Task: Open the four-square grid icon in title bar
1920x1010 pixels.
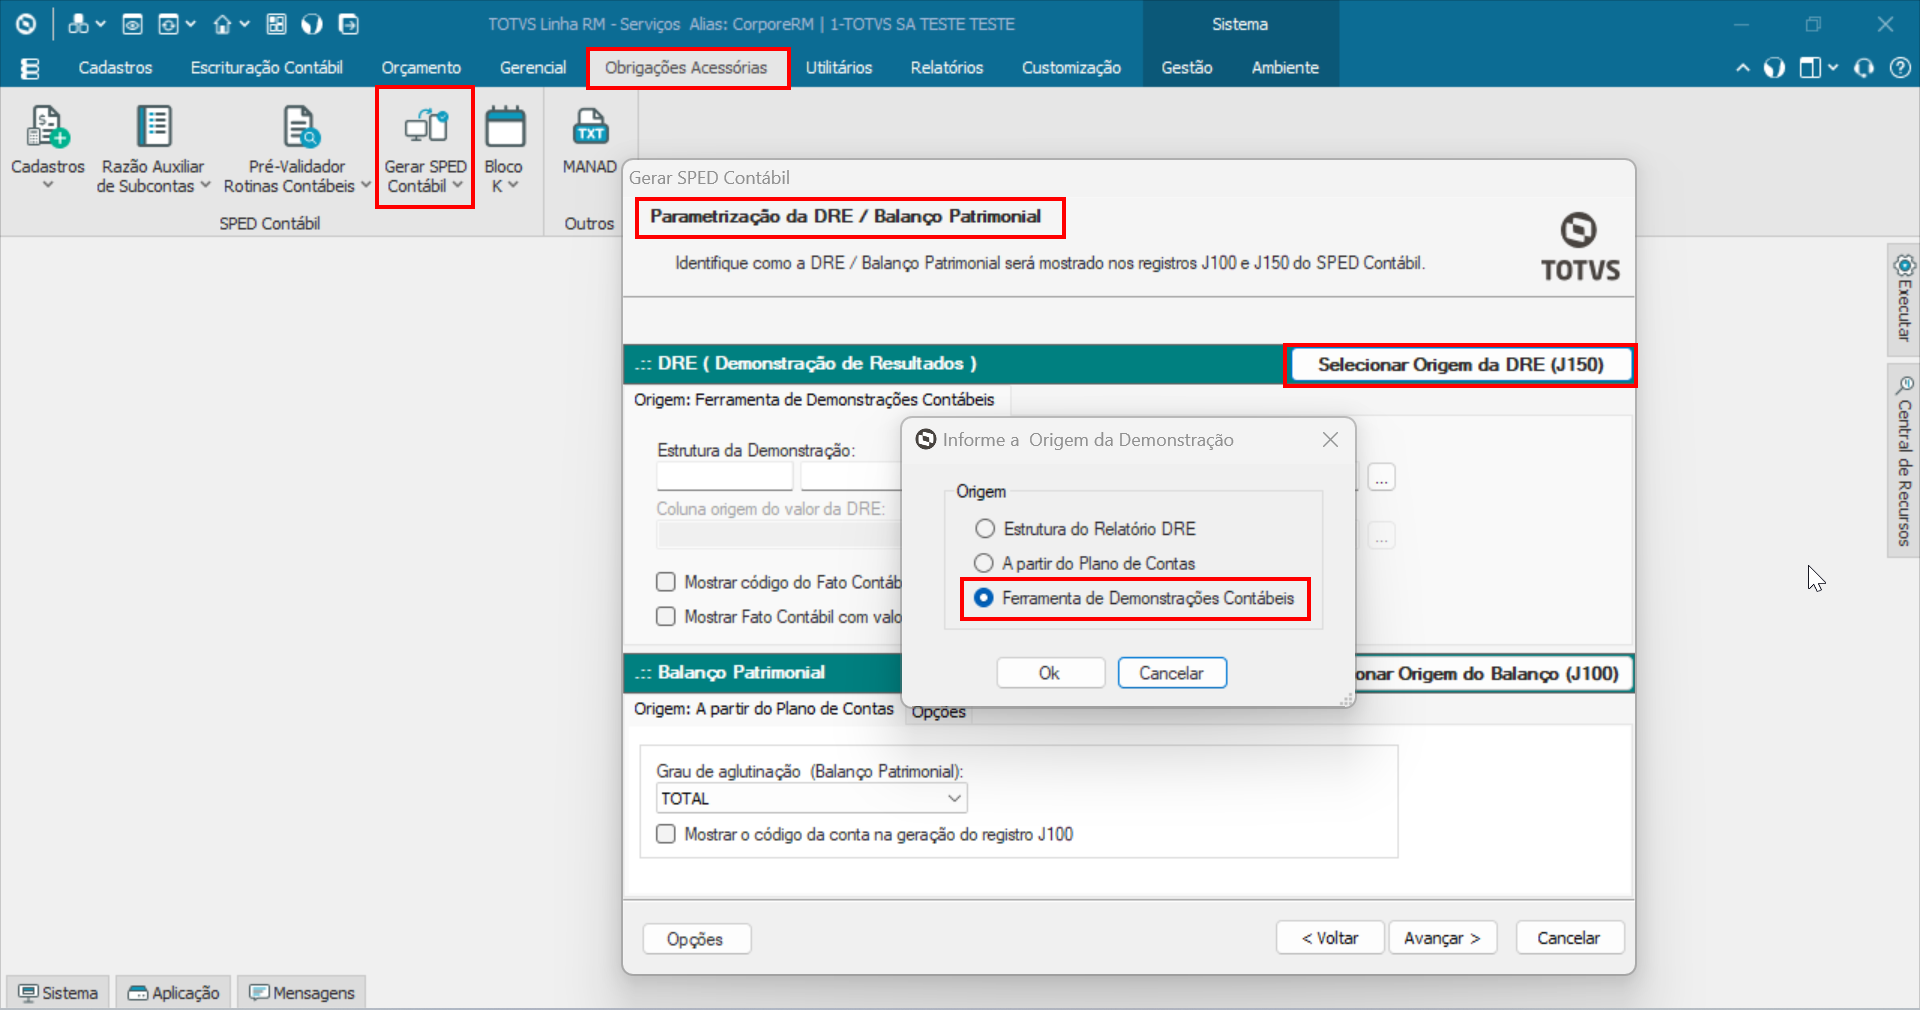Action: pos(277,24)
